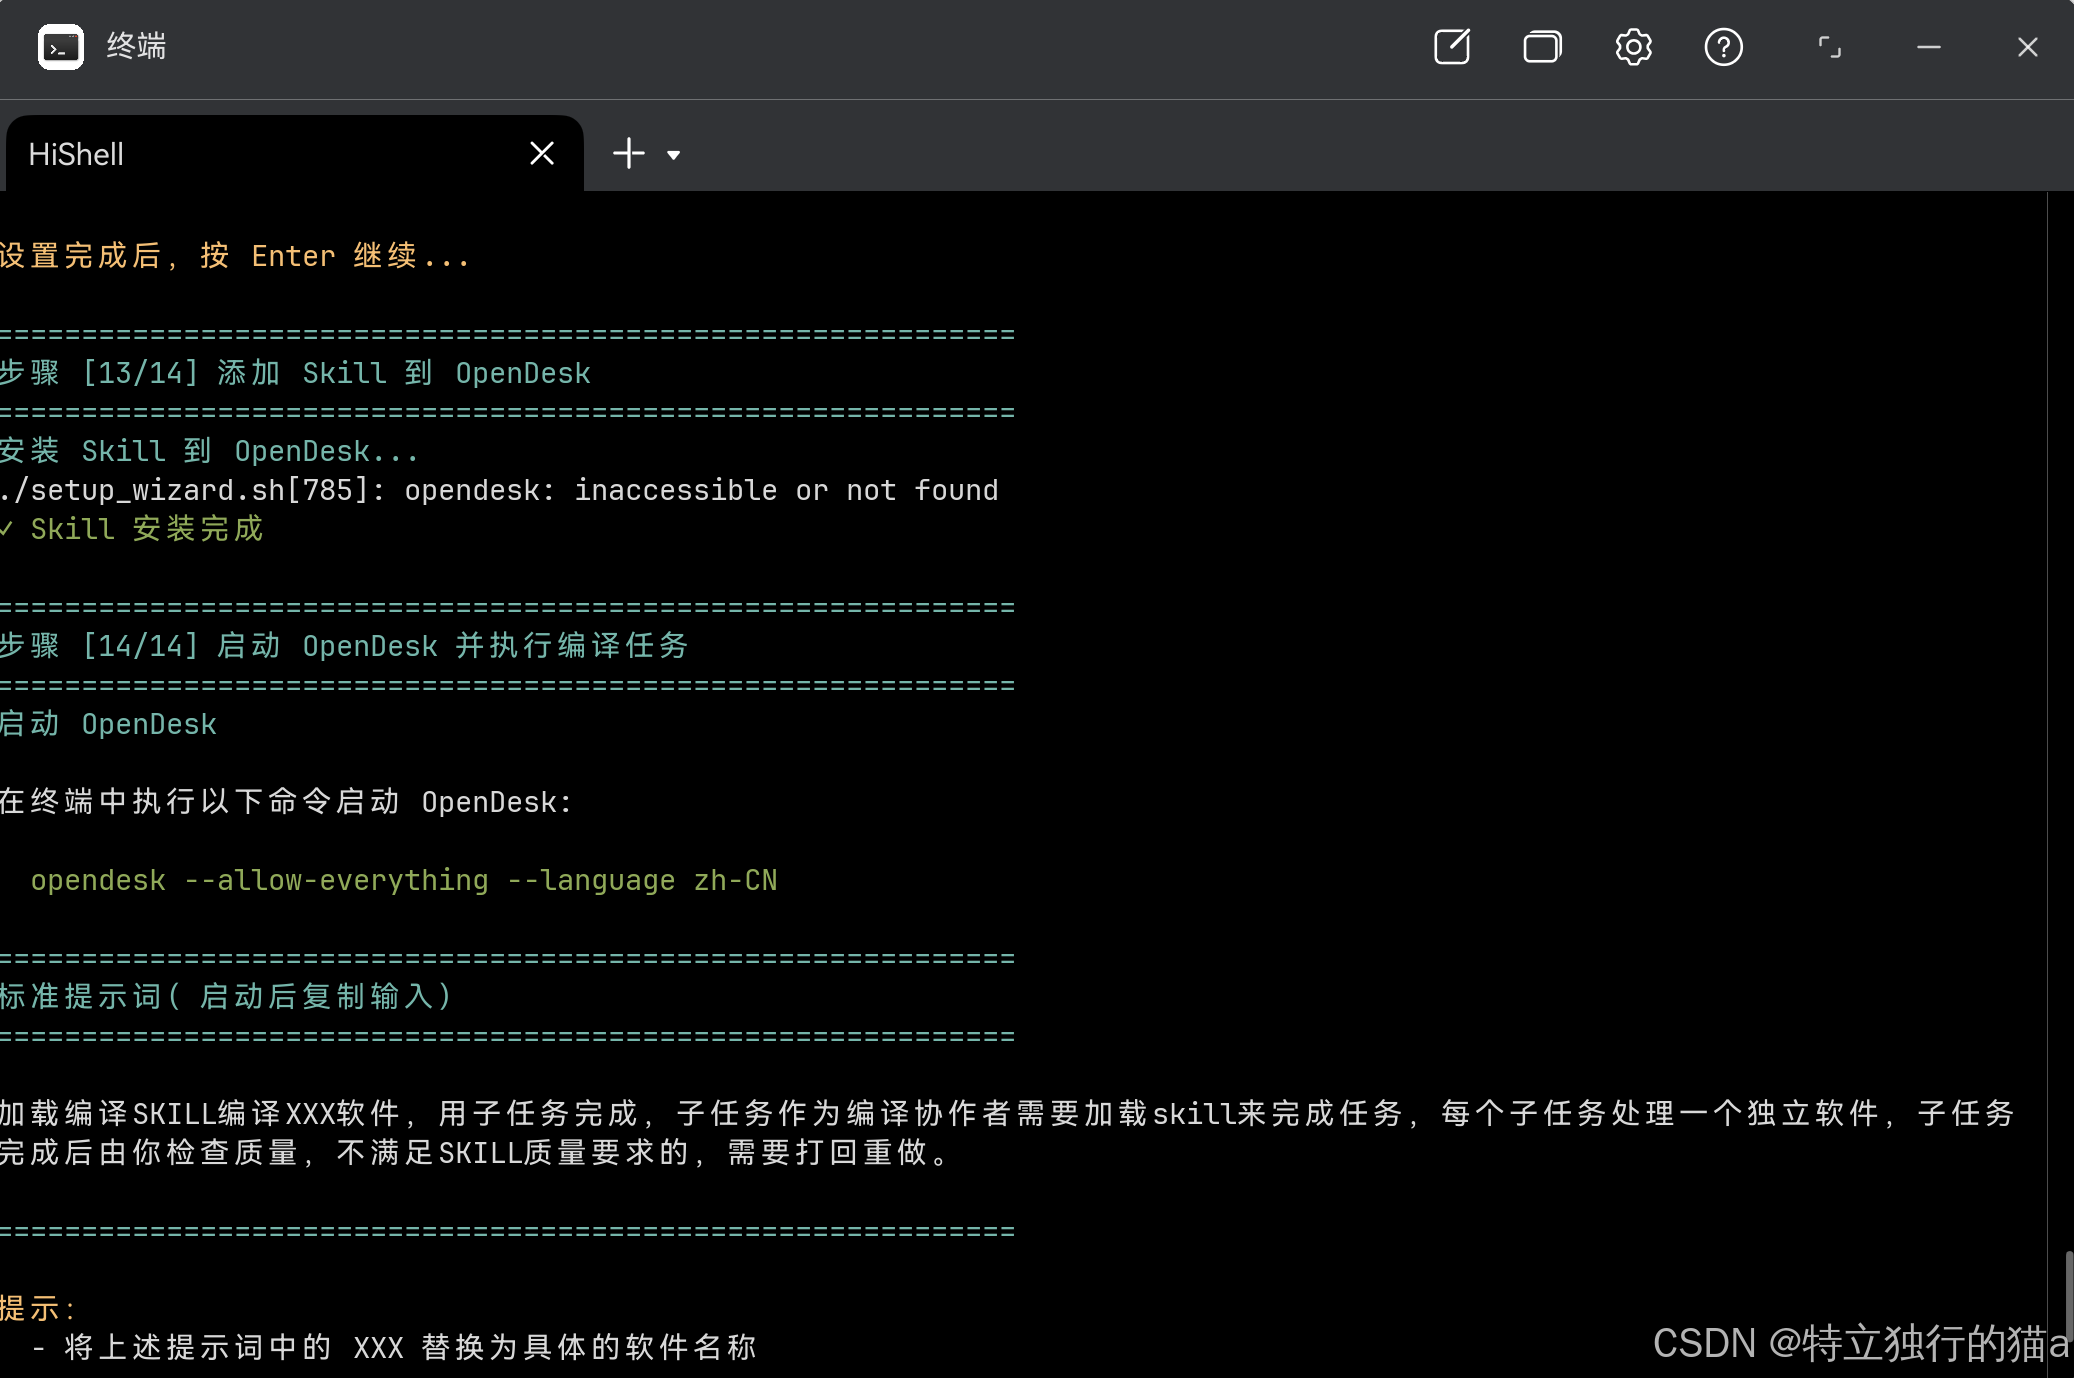Click the standalone '启动 OpenDesk' line
This screenshot has width=2074, height=1378.
108,724
